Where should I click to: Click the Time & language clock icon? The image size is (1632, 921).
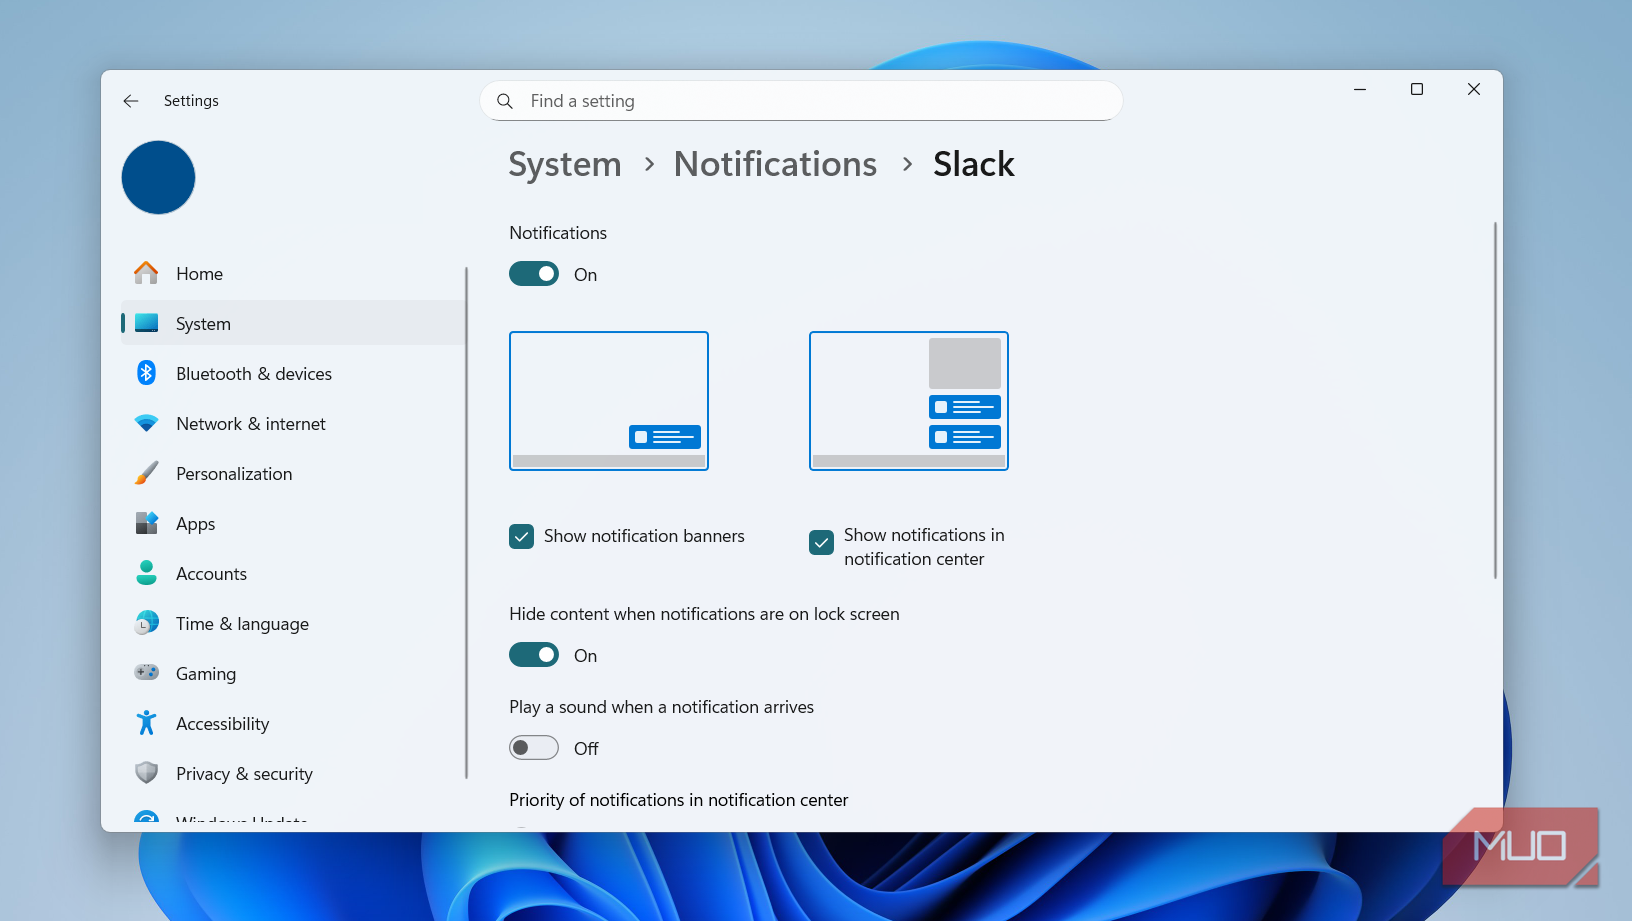146,623
